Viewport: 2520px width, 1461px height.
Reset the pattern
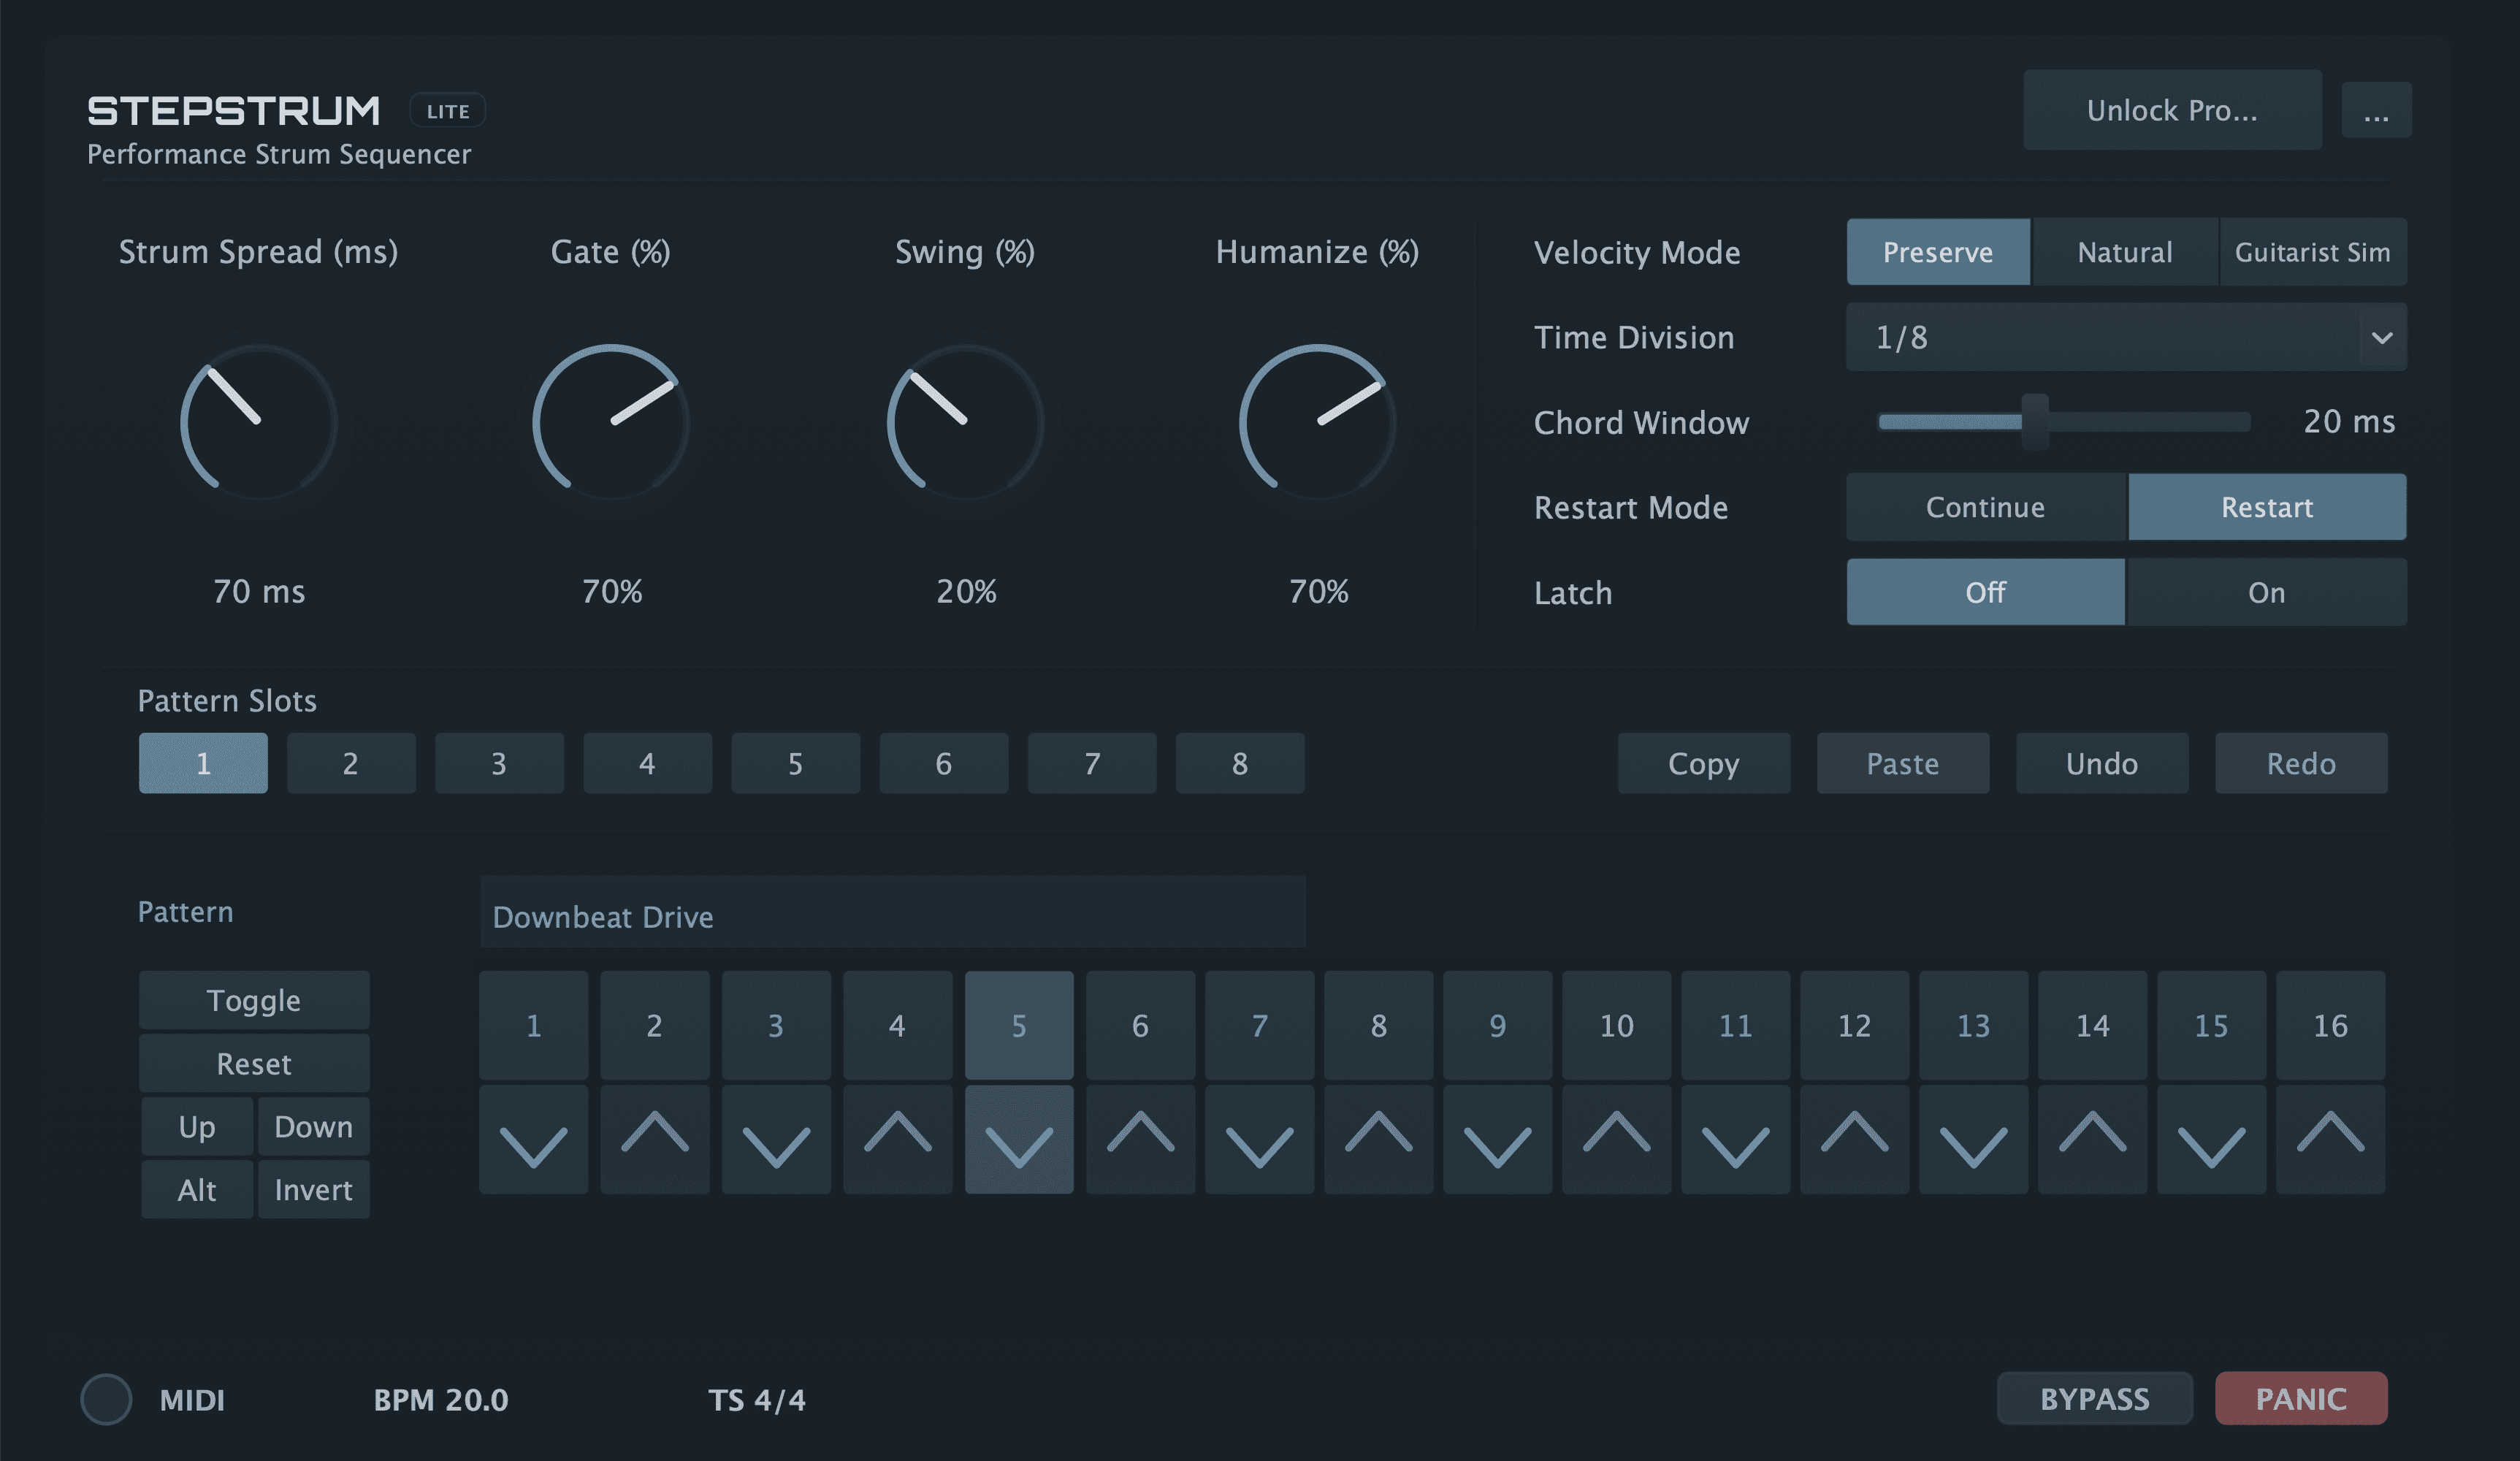pos(254,1063)
